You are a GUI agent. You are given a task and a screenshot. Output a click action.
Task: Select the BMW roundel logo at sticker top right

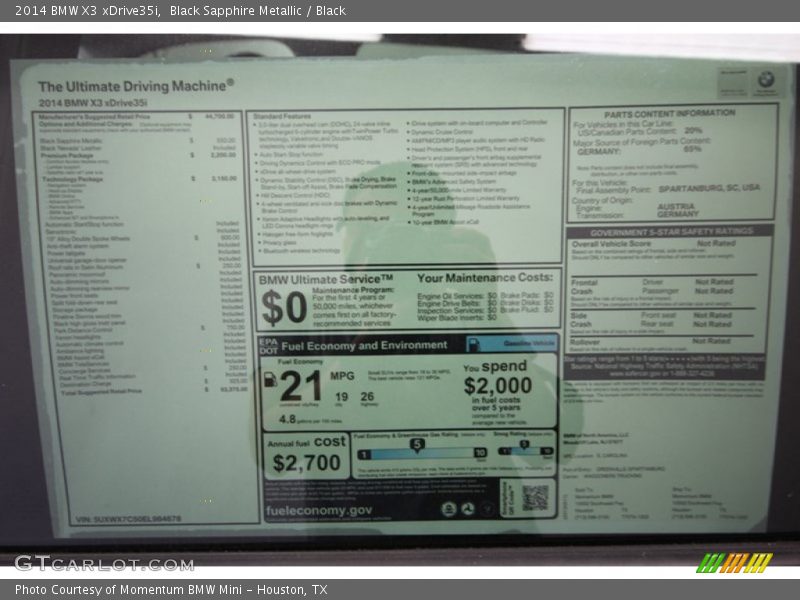765,77
